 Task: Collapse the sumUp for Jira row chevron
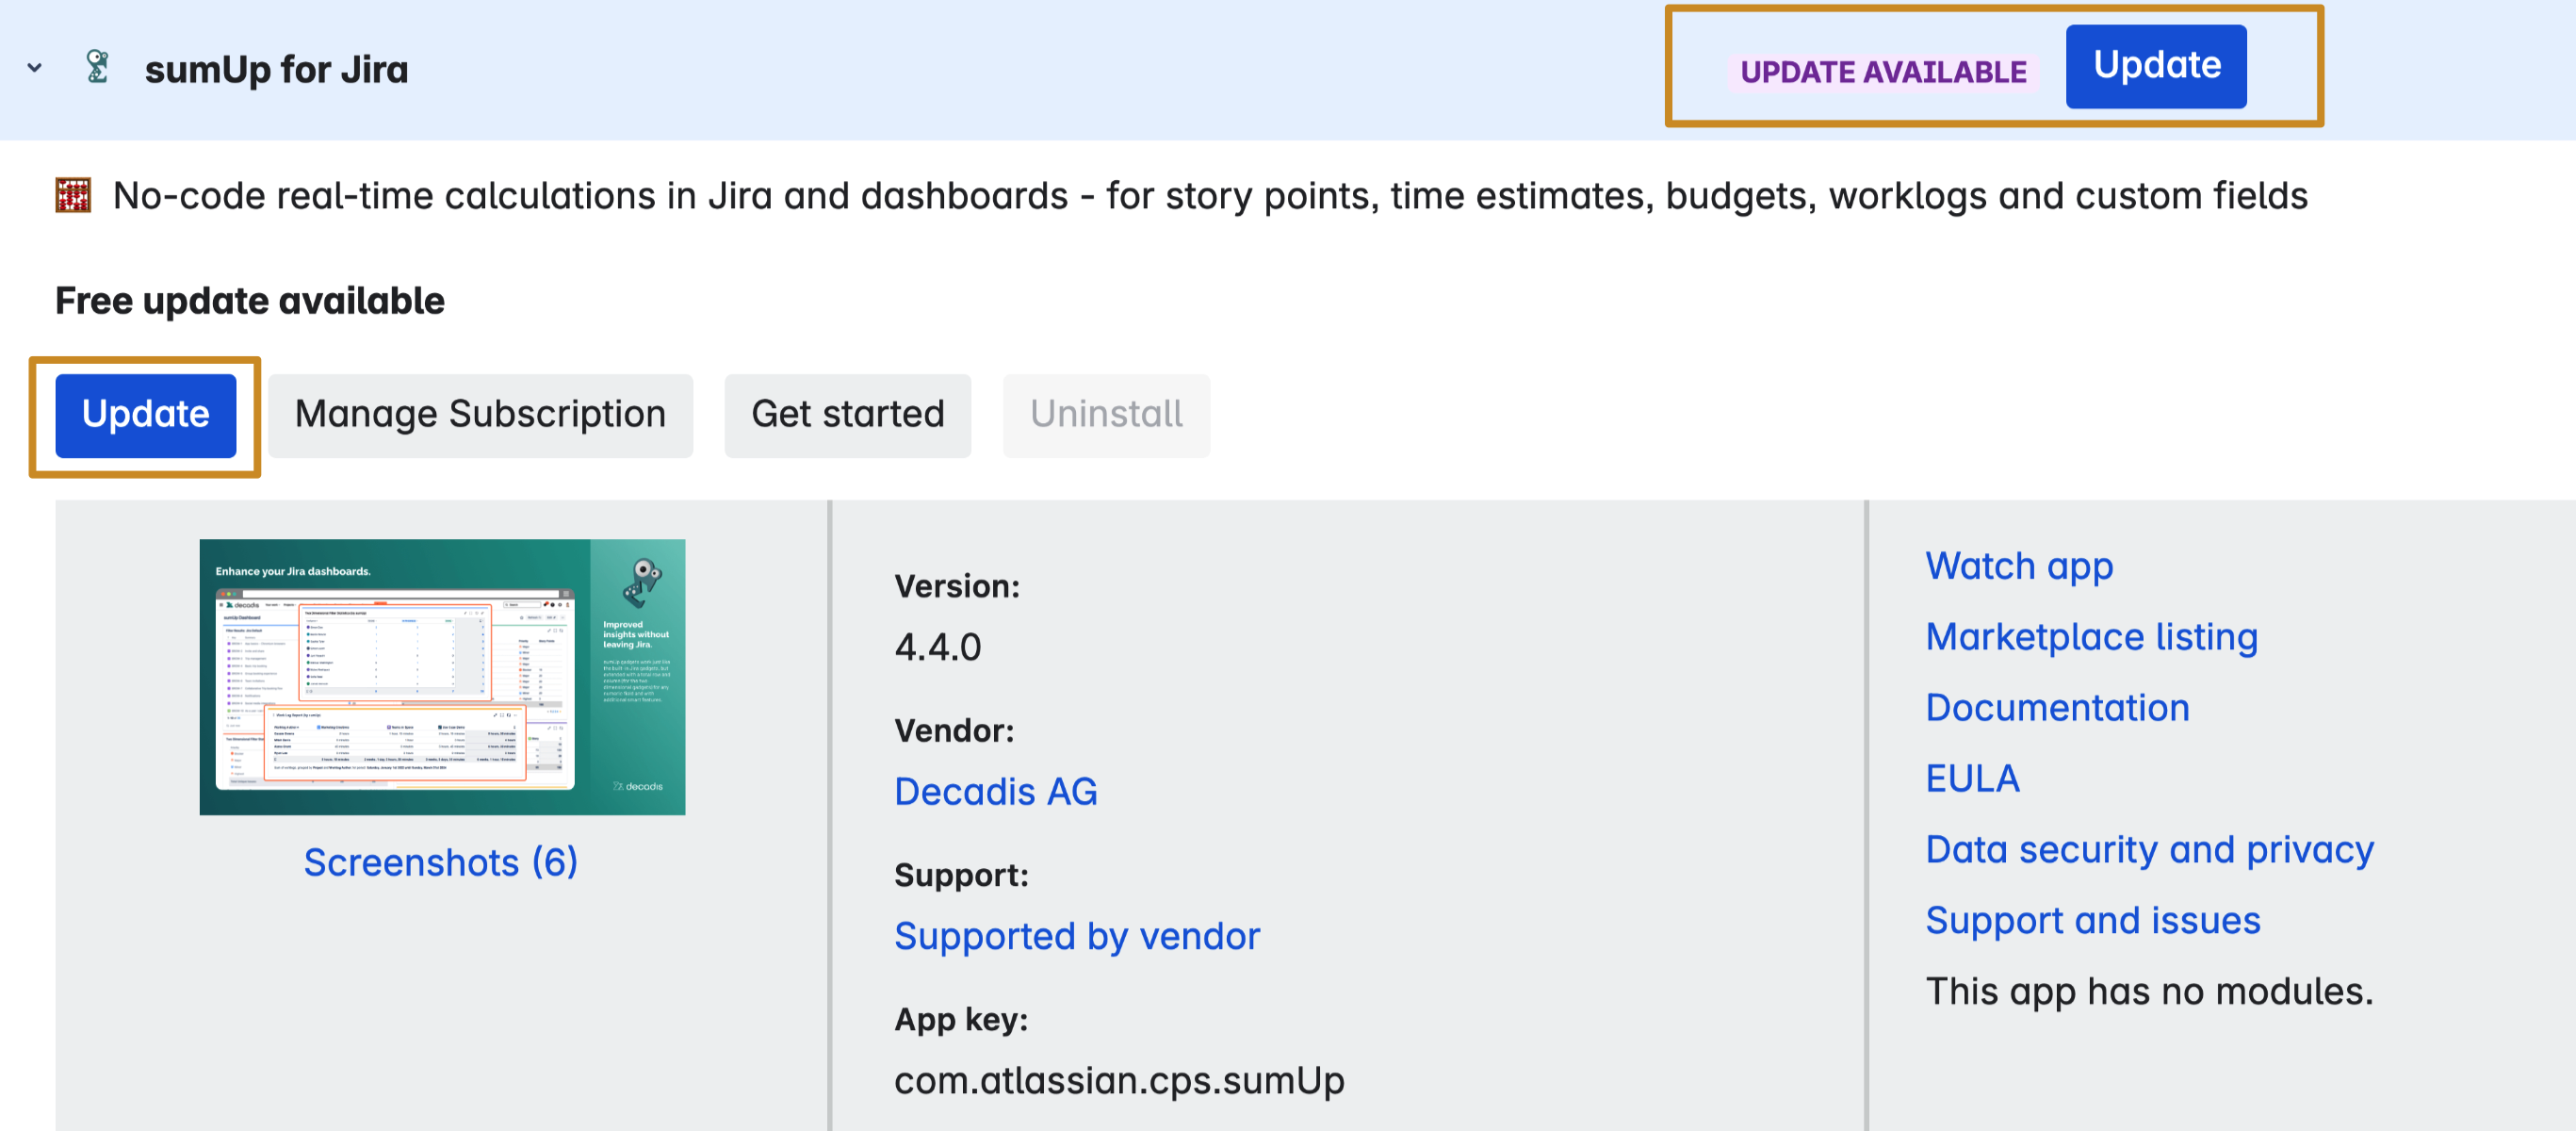point(35,68)
